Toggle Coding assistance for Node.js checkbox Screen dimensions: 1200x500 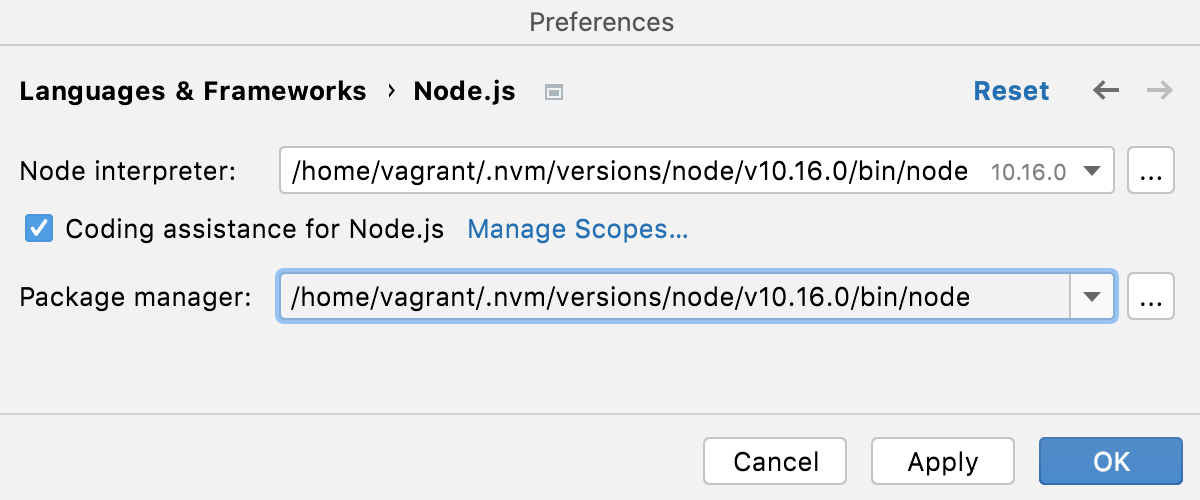(x=39, y=229)
